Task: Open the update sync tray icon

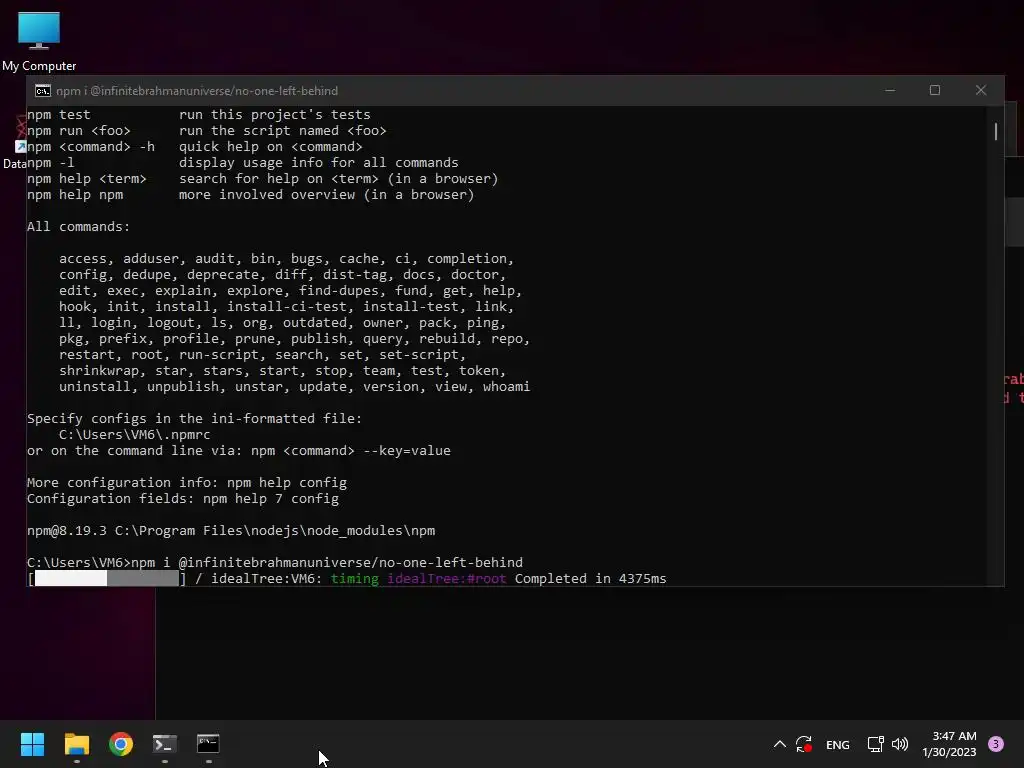Action: click(804, 744)
